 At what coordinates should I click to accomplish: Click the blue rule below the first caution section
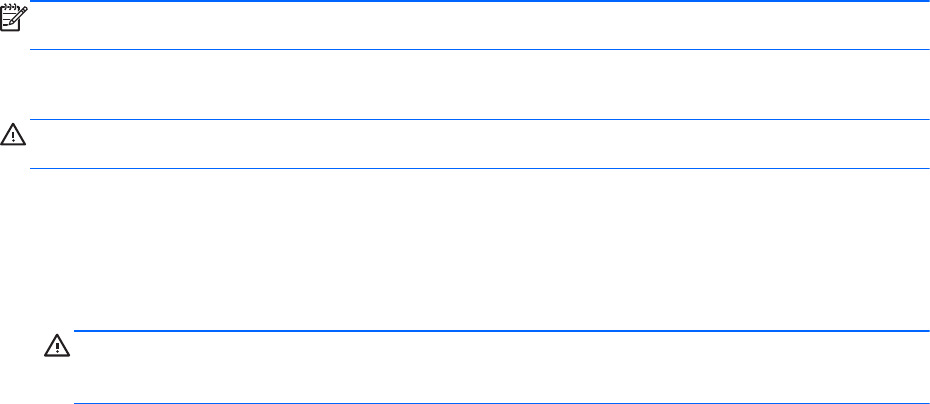479,168
